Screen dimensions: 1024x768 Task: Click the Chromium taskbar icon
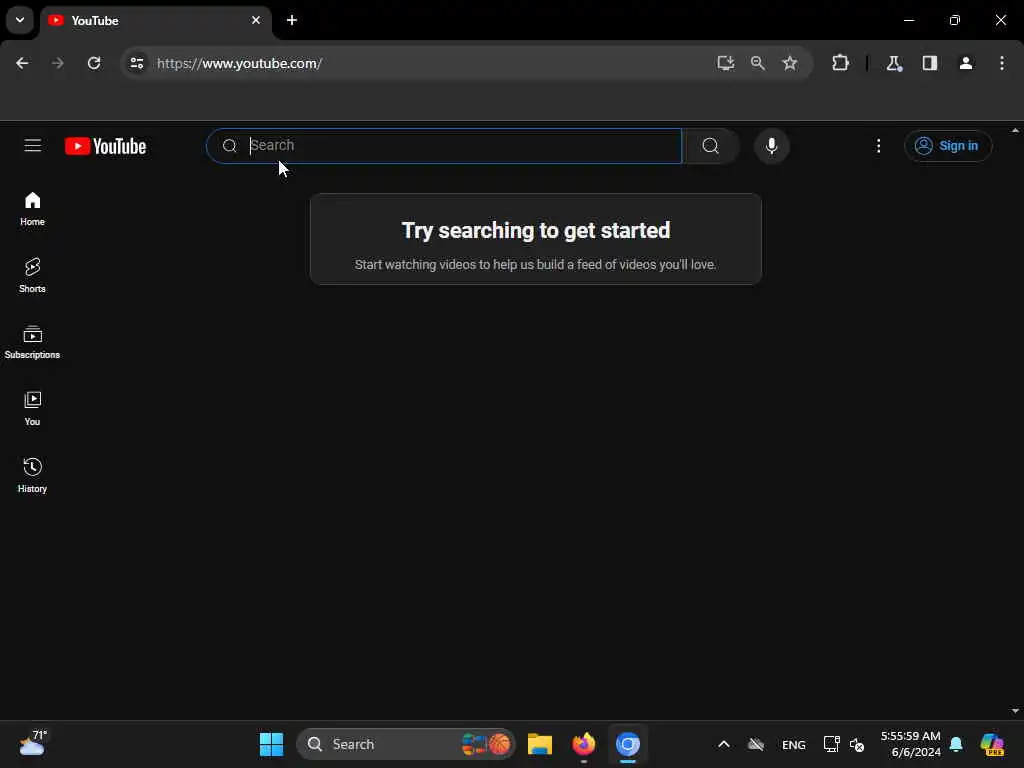(628, 744)
